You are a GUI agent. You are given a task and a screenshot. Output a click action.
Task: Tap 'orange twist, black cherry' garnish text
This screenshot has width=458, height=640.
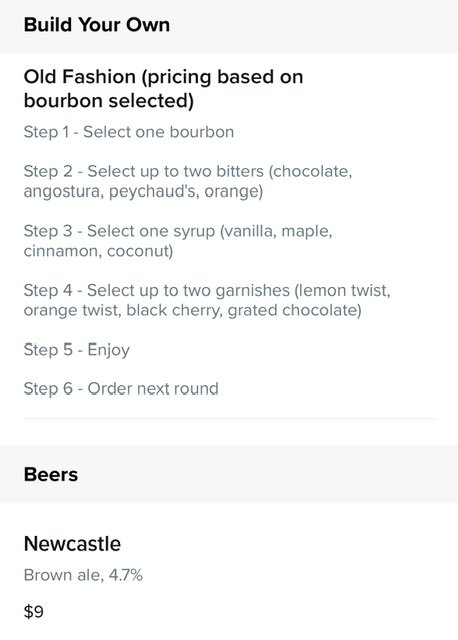tap(120, 311)
